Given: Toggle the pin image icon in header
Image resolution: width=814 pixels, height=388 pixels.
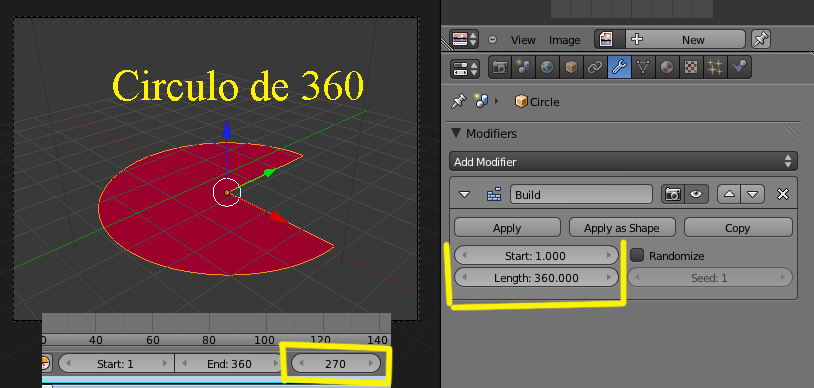Looking at the screenshot, I should pos(761,39).
